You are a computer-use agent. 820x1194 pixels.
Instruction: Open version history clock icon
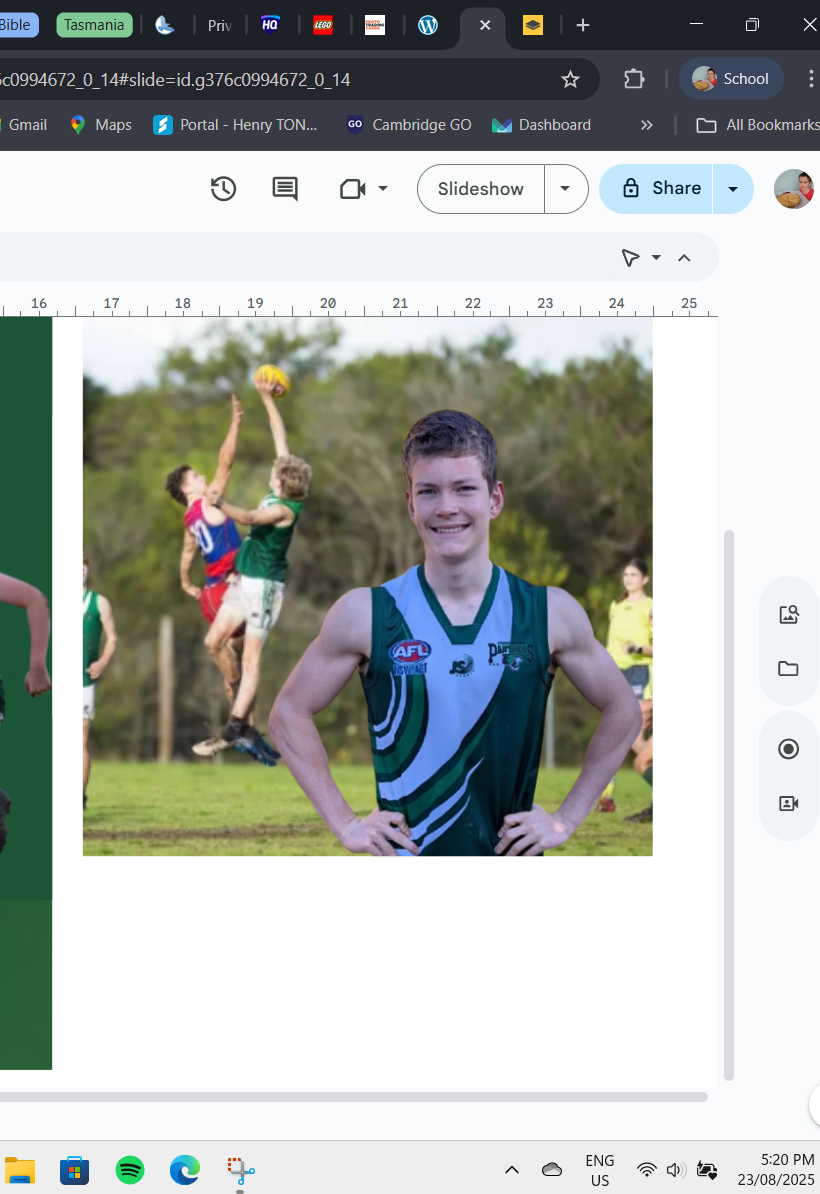coord(223,189)
